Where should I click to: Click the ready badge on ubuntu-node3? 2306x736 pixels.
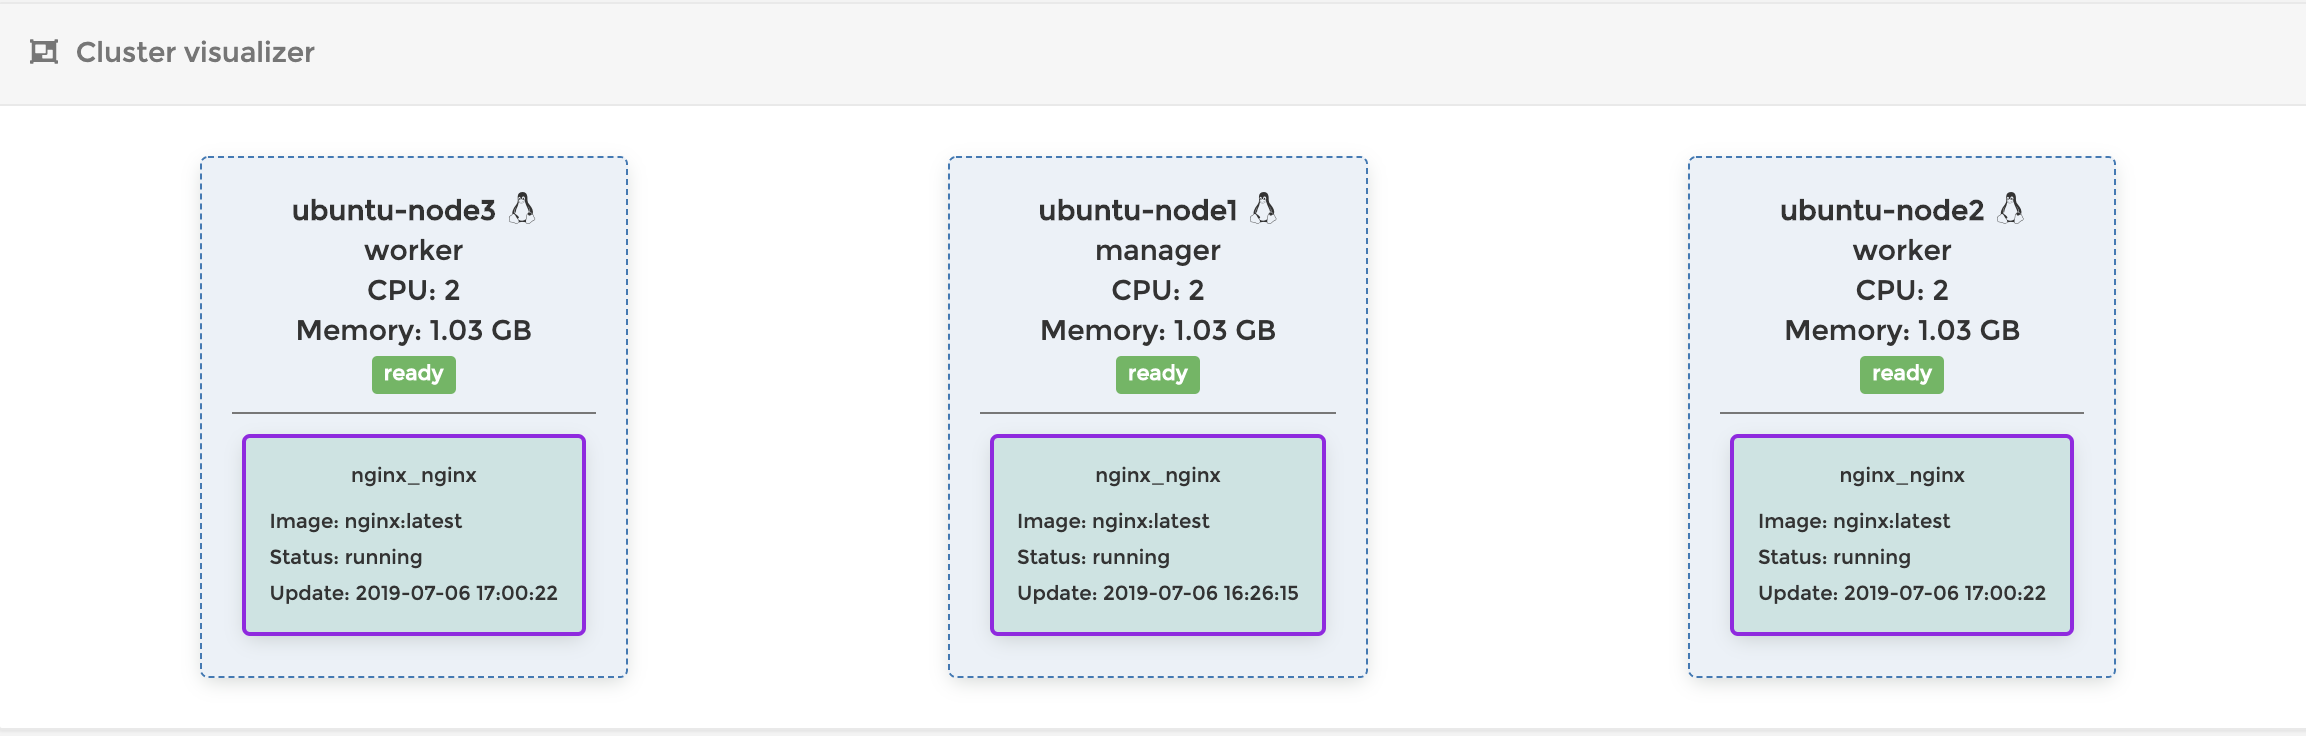pyautogui.click(x=414, y=374)
